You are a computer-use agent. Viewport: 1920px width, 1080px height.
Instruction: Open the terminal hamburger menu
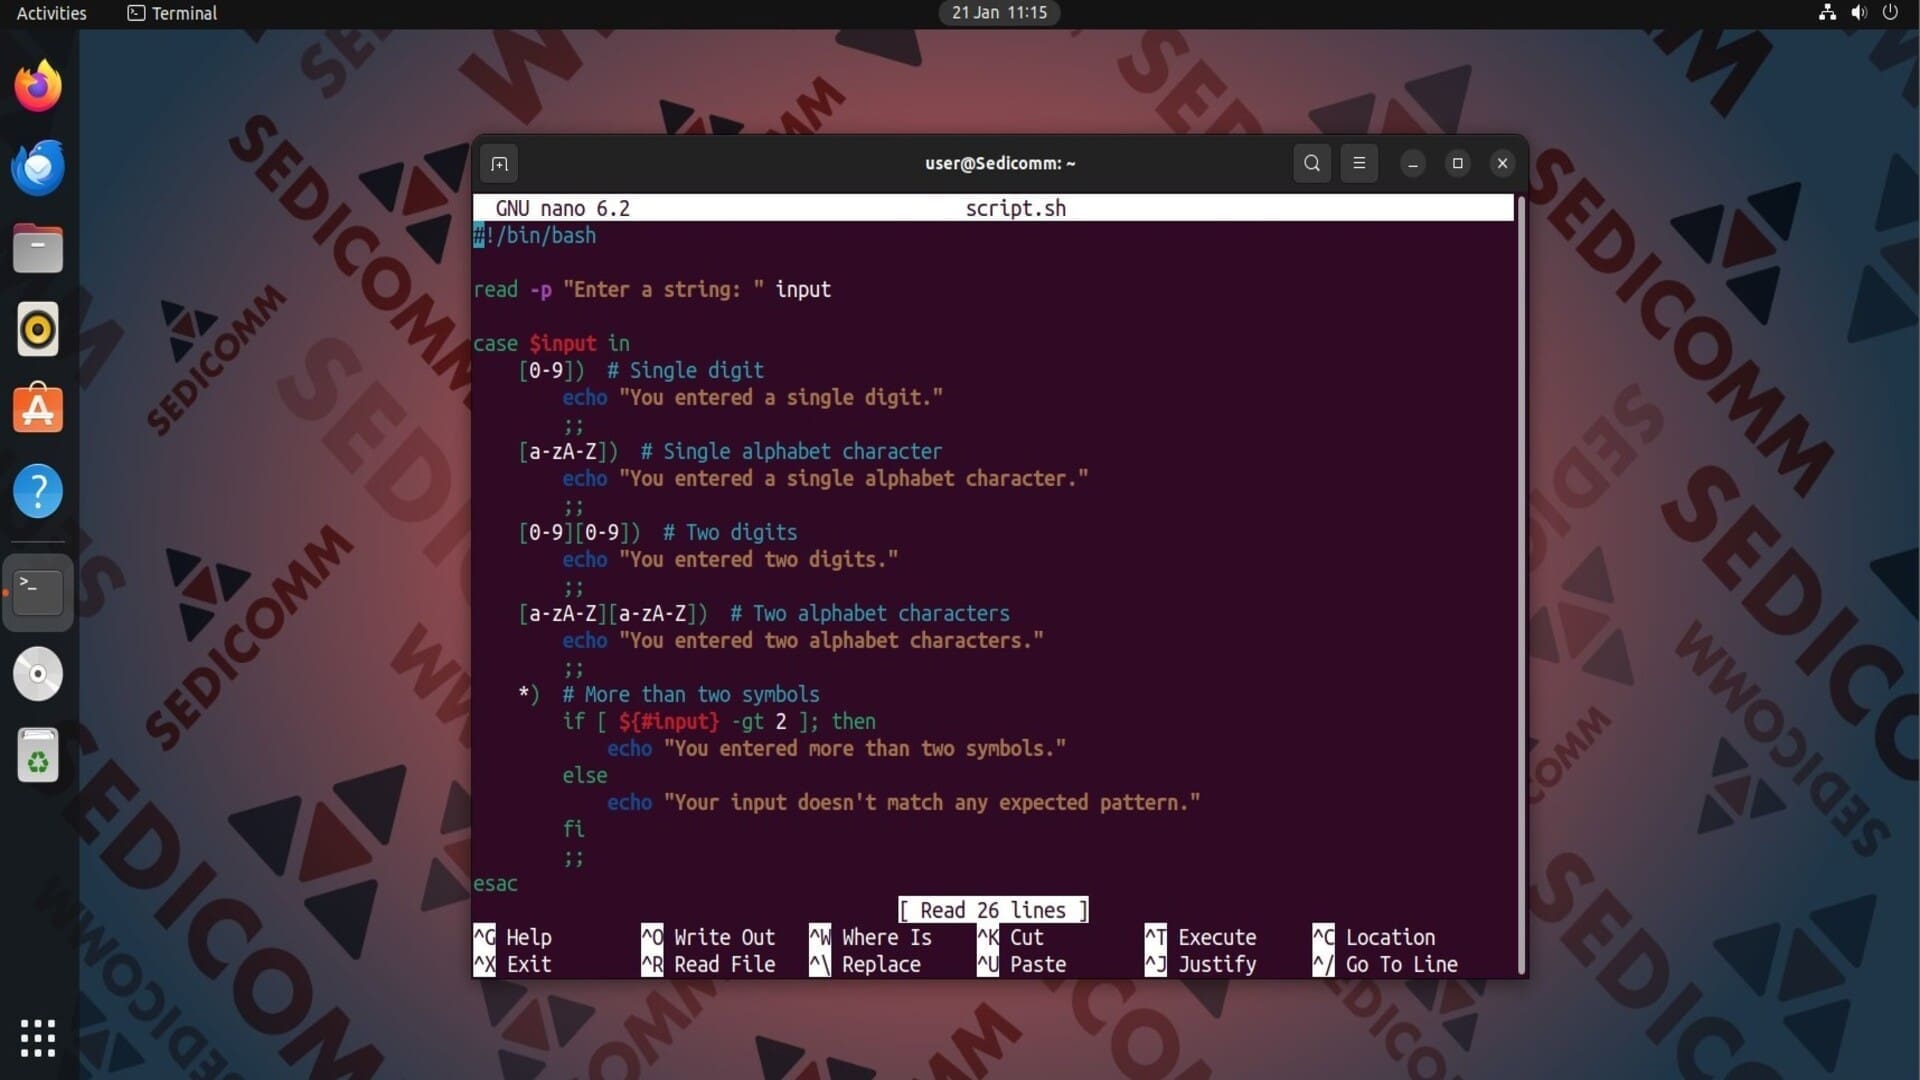click(x=1359, y=163)
